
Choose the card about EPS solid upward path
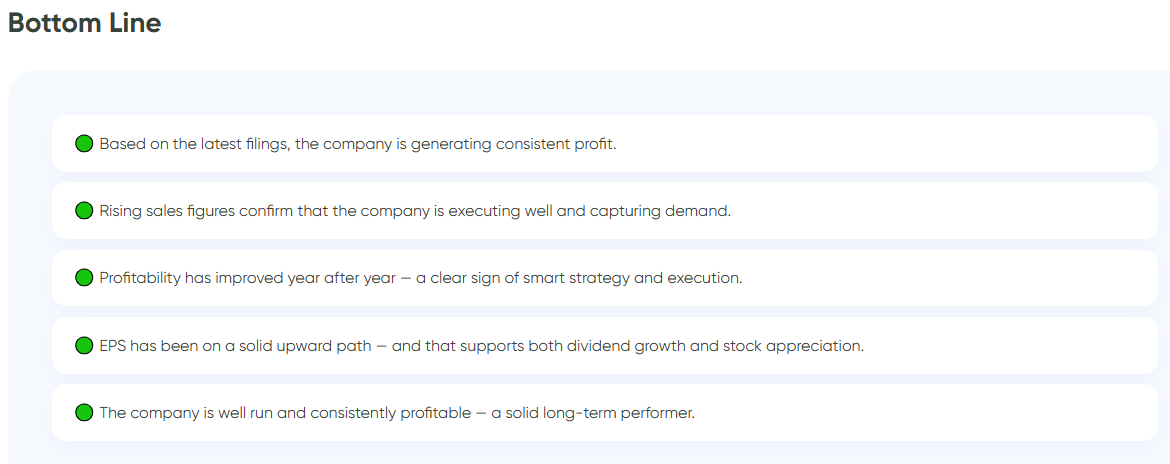tap(604, 345)
